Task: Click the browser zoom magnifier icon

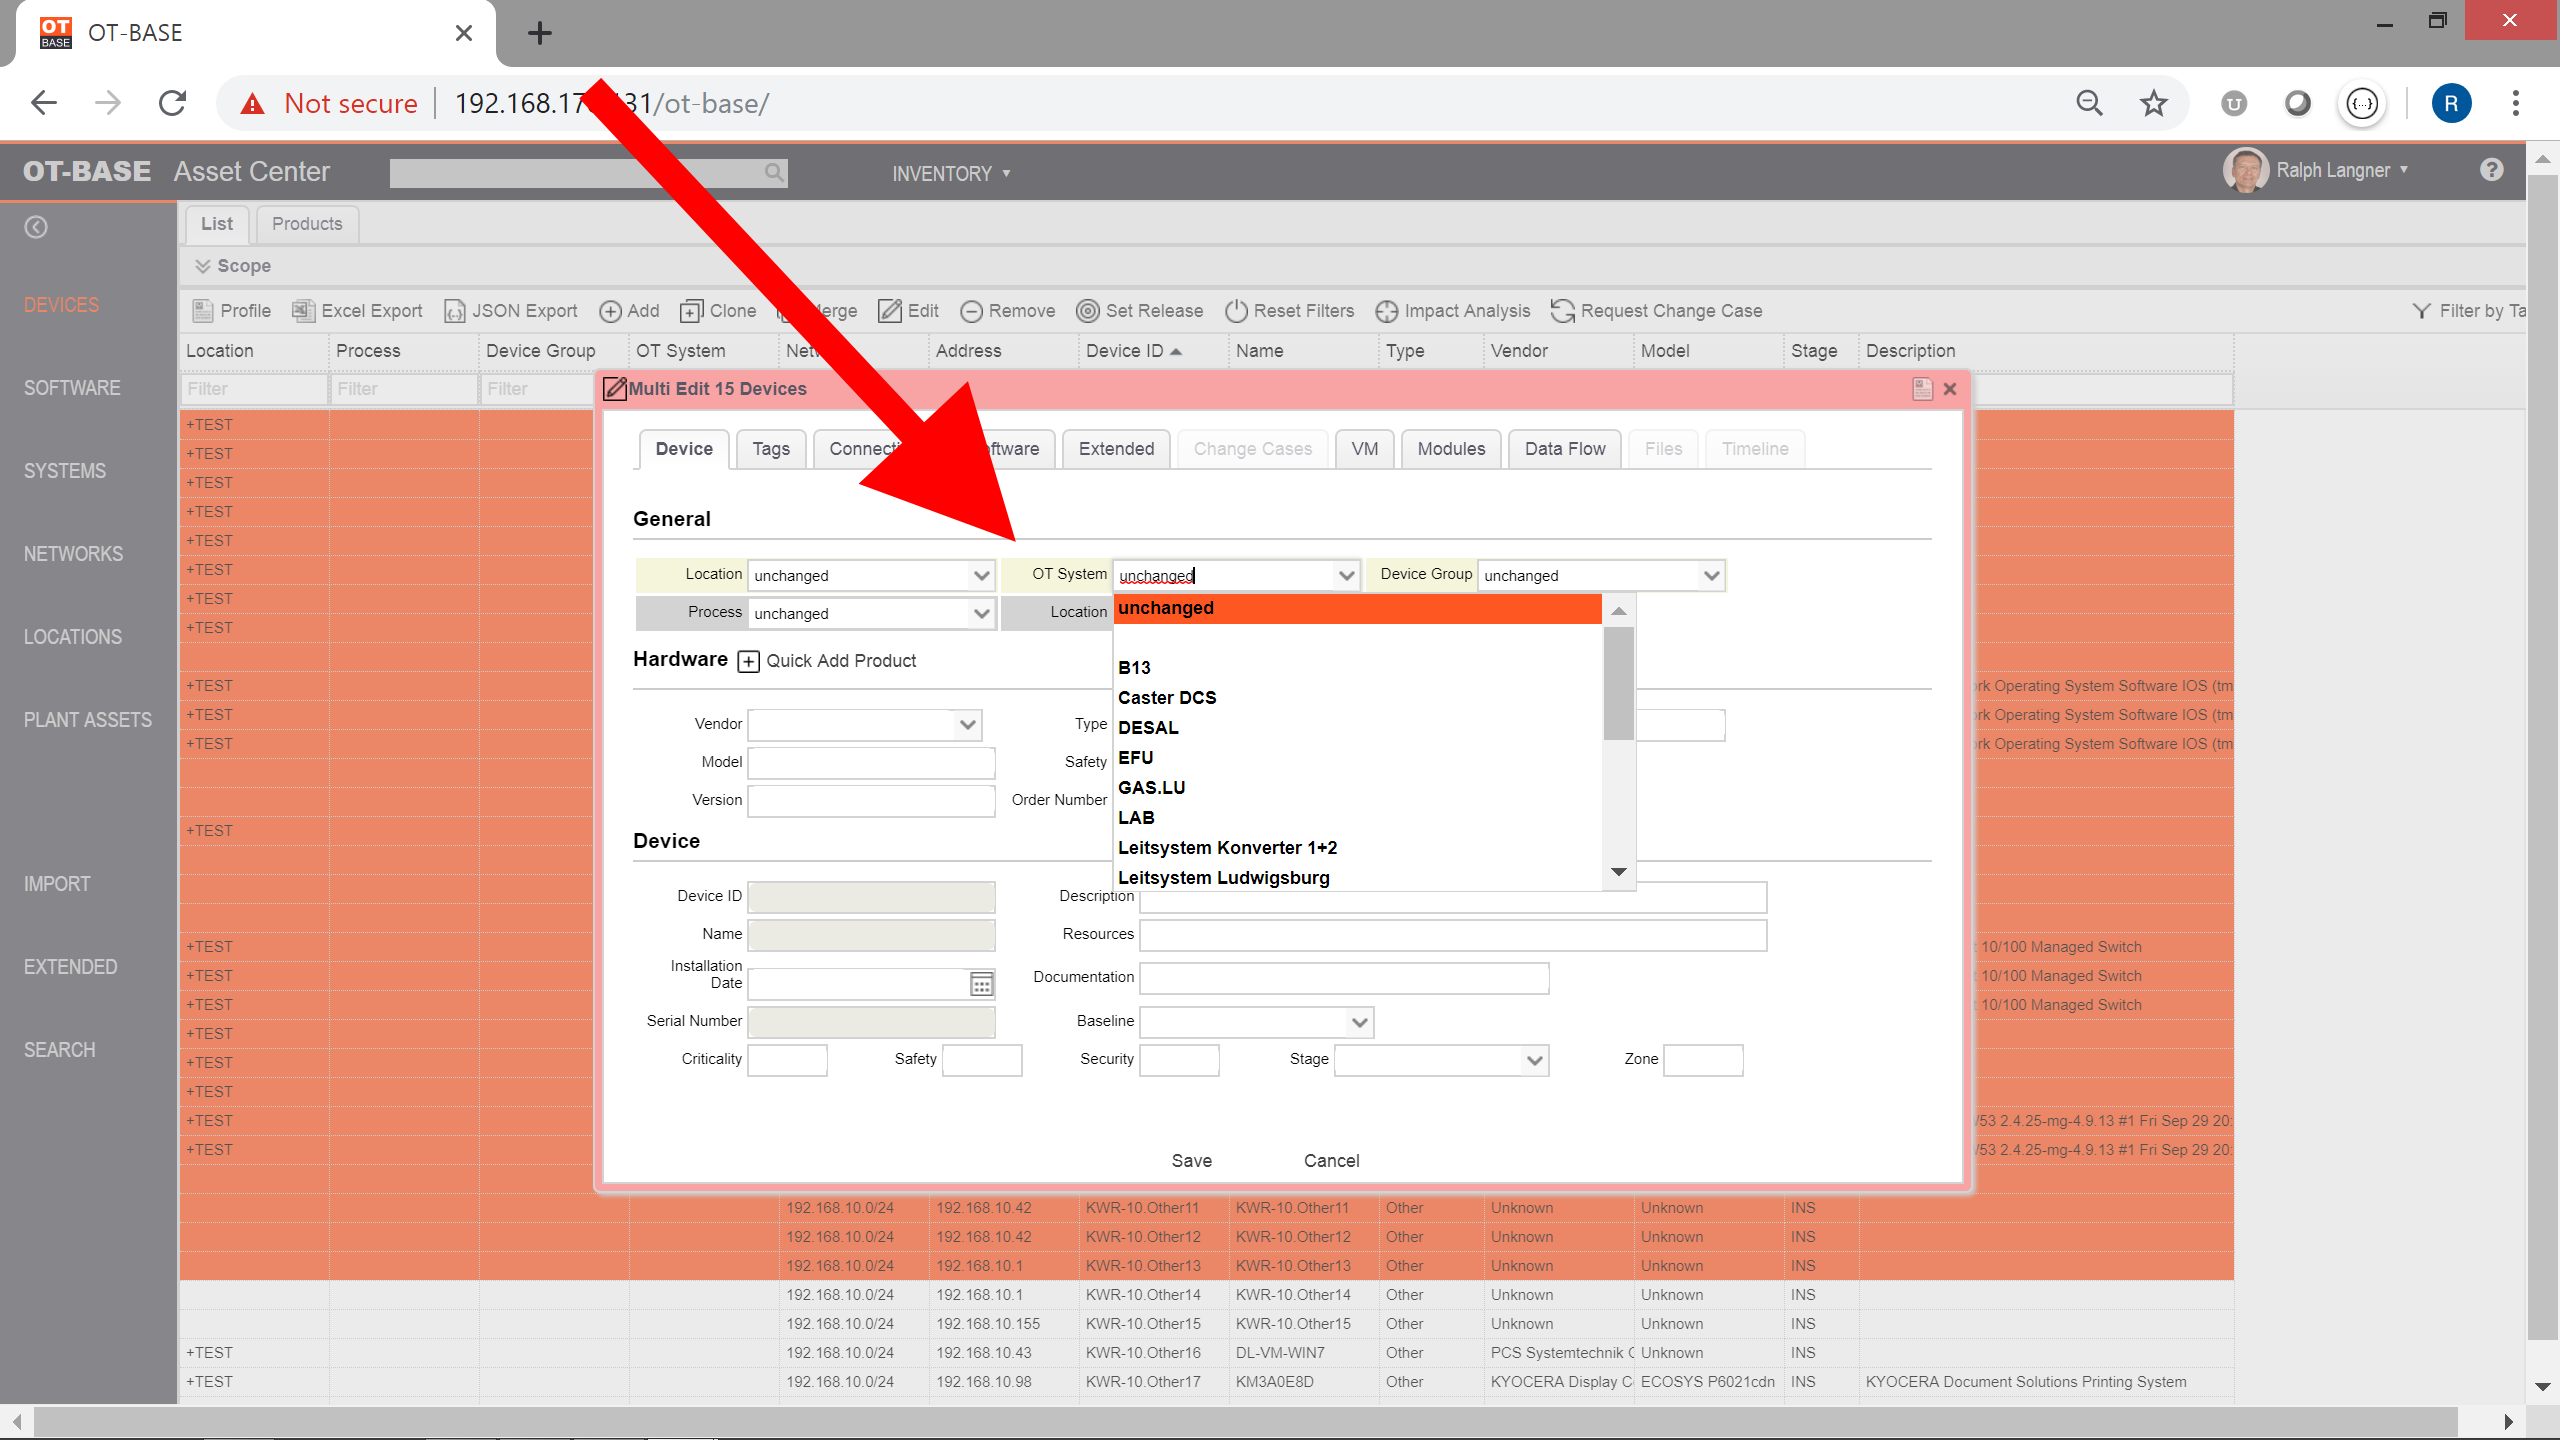Action: 2089,103
